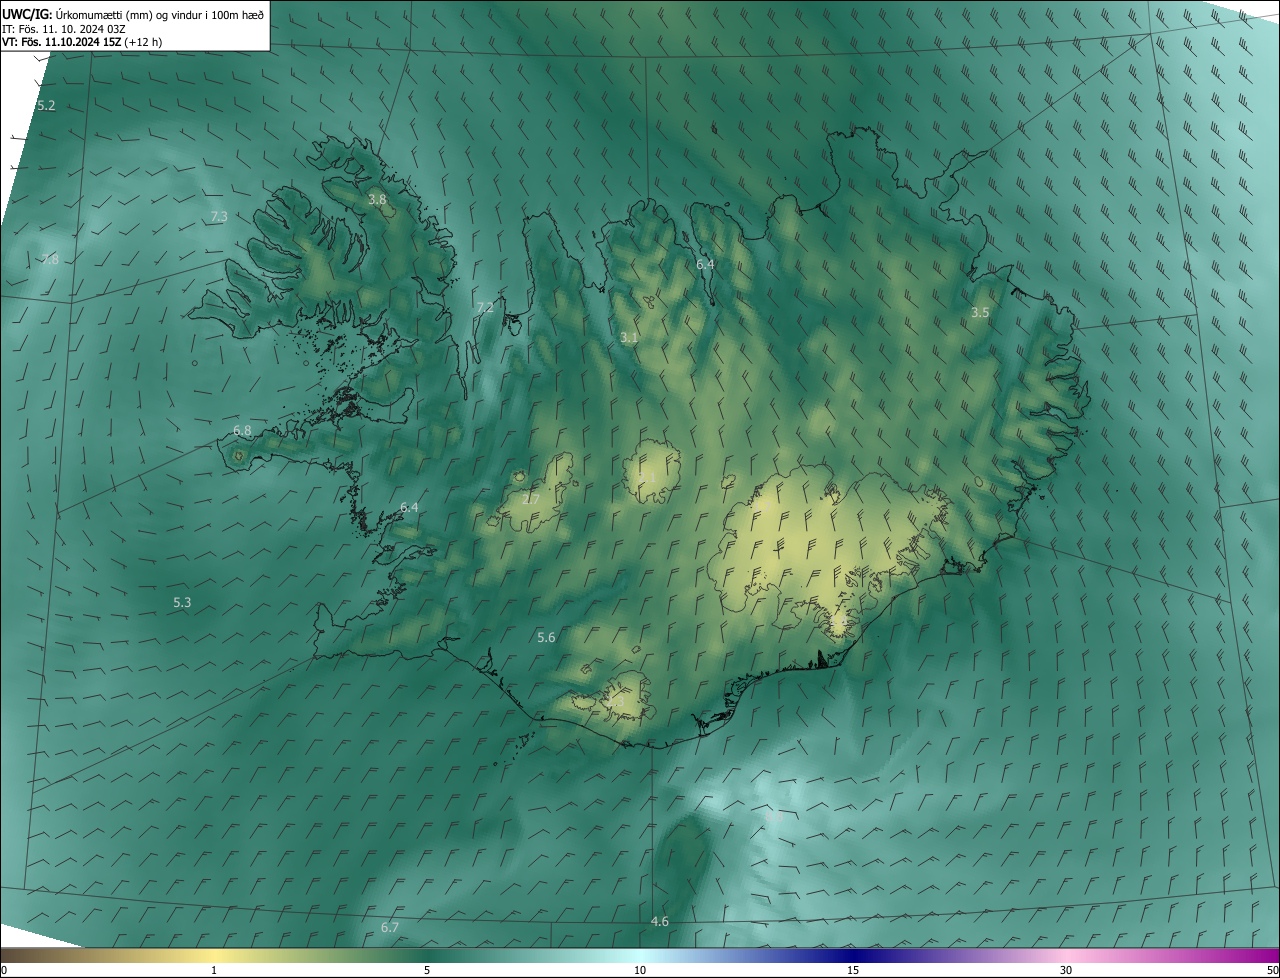The width and height of the screenshot is (1280, 978).
Task: Click the '3.8' value label on the Westfjords
Action: click(x=377, y=200)
